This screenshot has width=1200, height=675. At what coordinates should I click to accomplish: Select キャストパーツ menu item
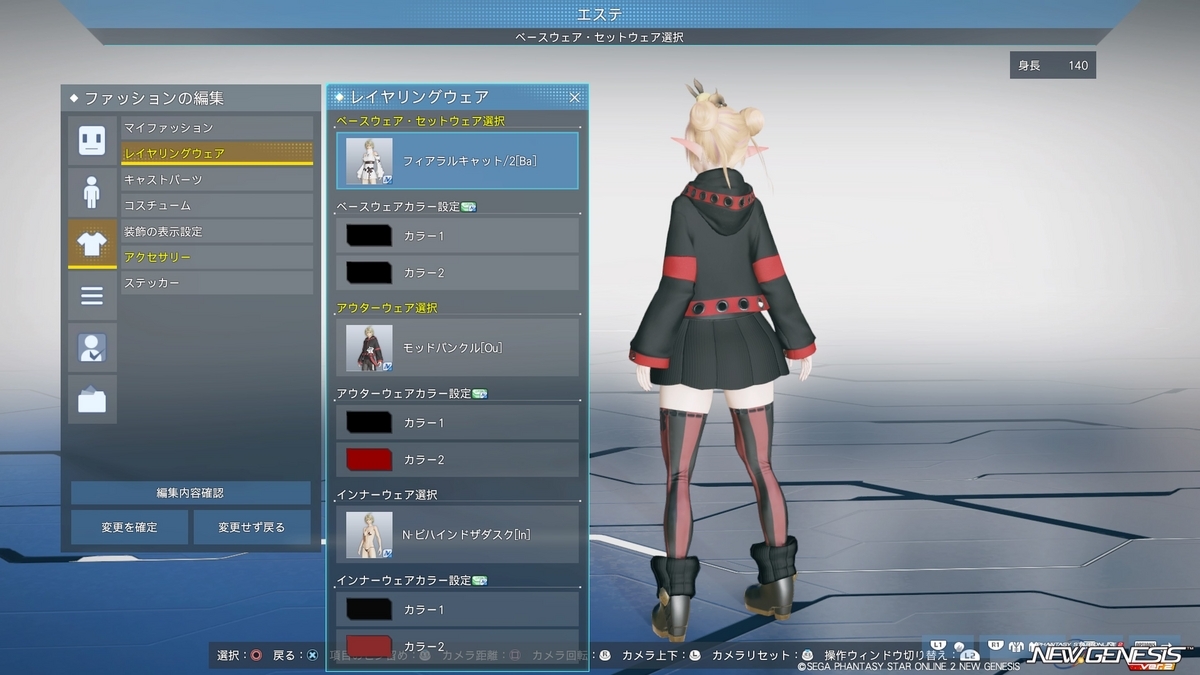(x=217, y=179)
